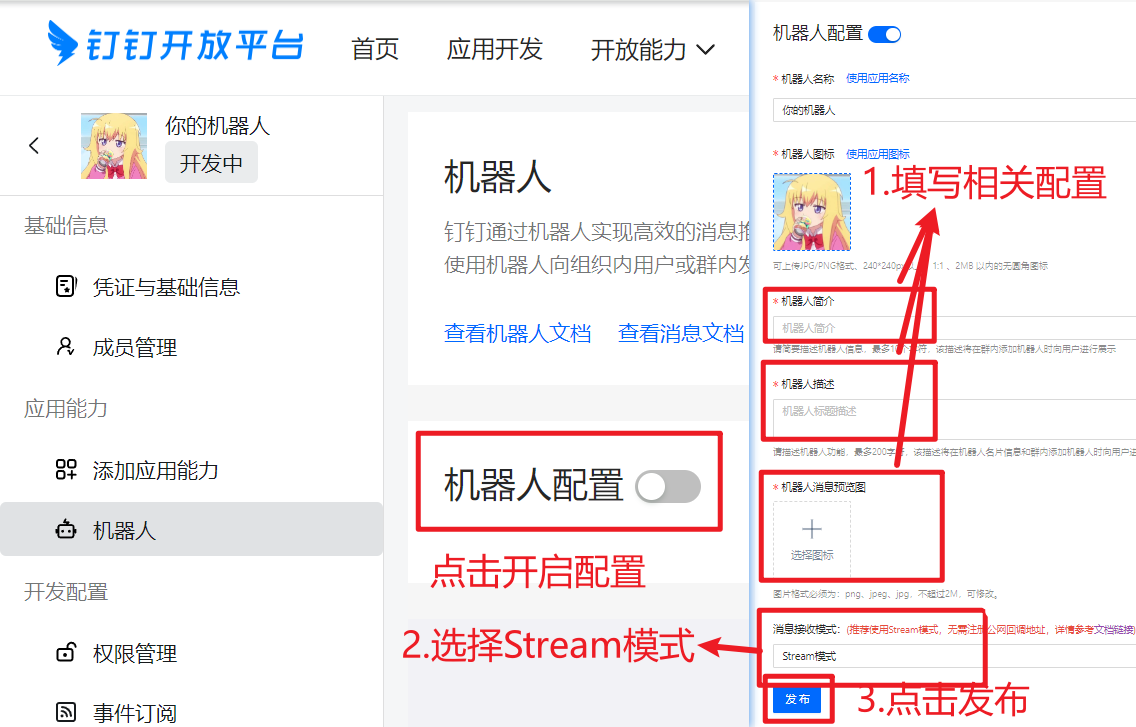The width and height of the screenshot is (1136, 727).
Task: Click the 开发中 status badge
Action: tap(211, 163)
